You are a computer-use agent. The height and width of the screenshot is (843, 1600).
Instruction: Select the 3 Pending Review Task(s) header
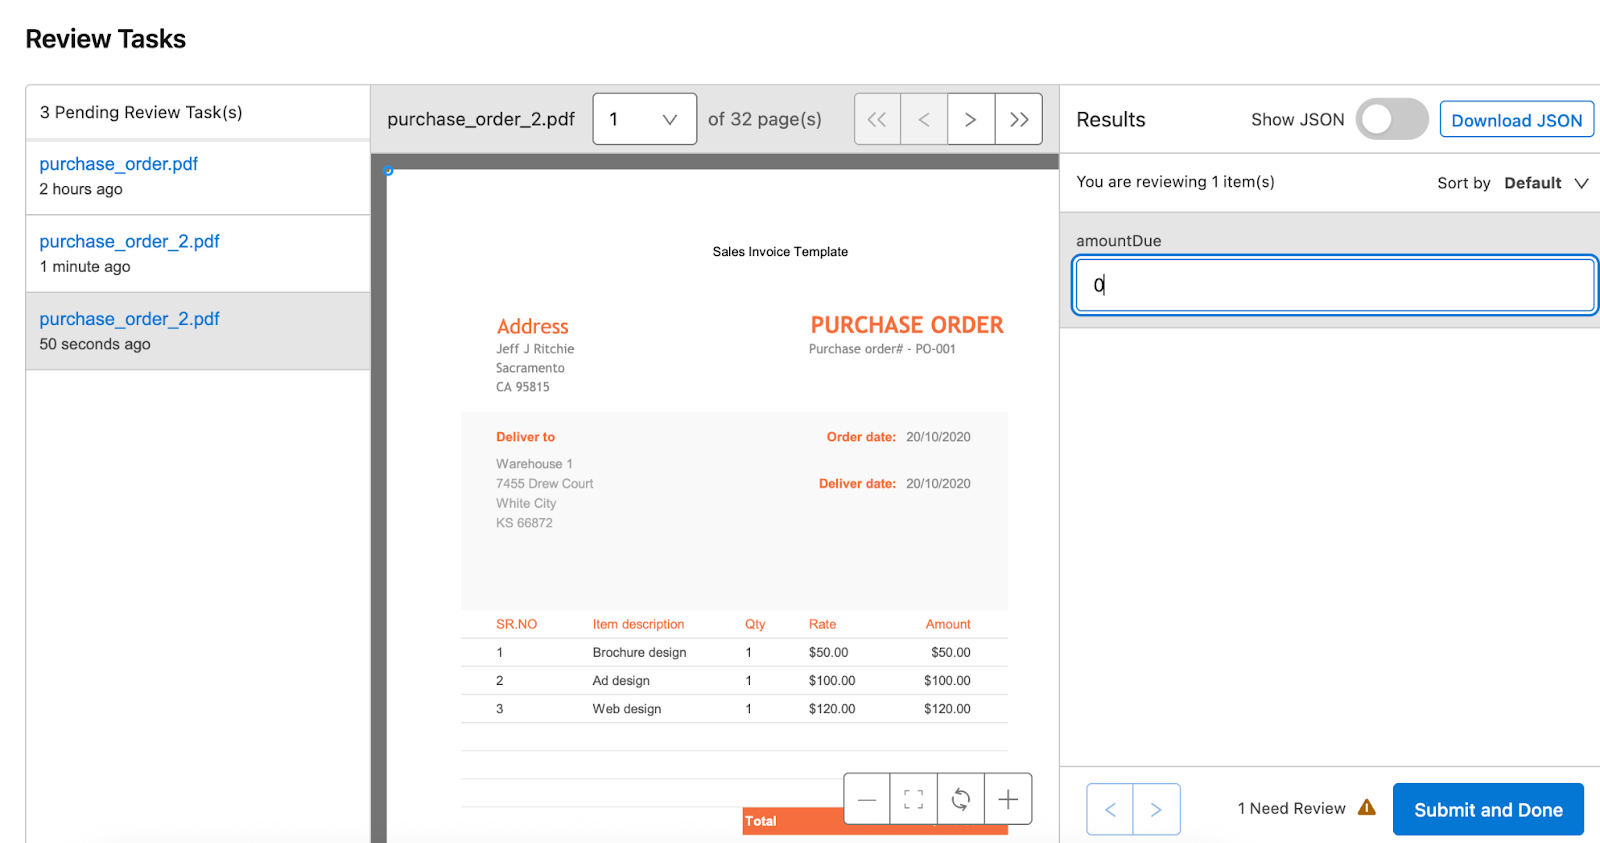[x=141, y=112]
